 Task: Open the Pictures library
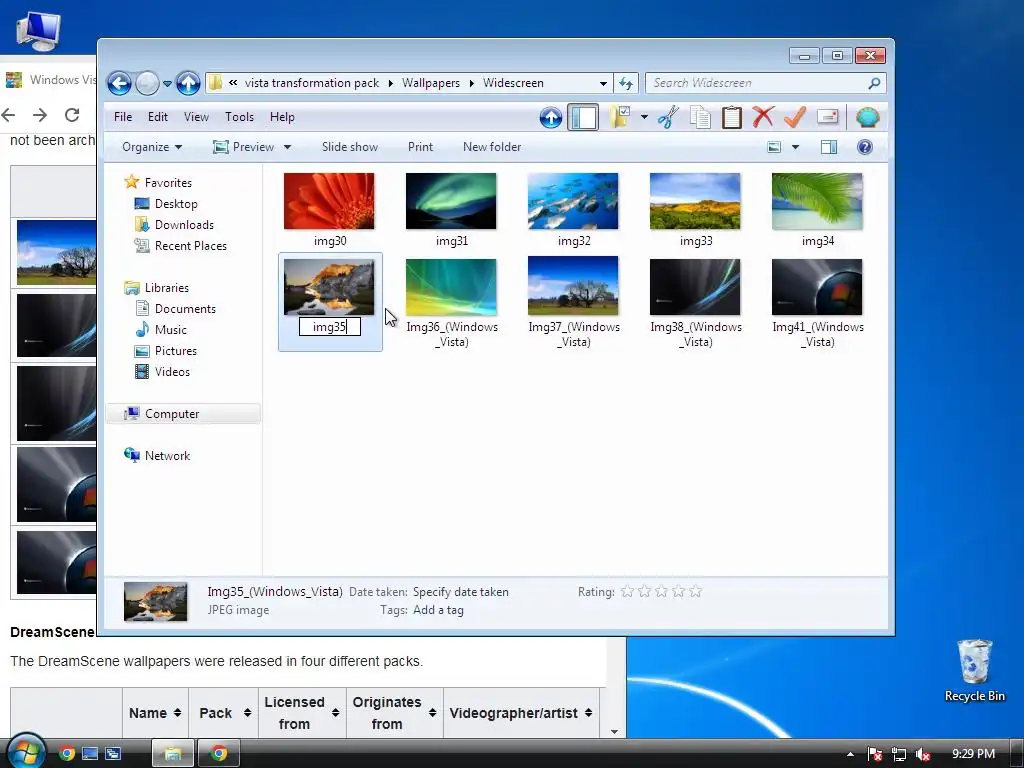(x=176, y=351)
